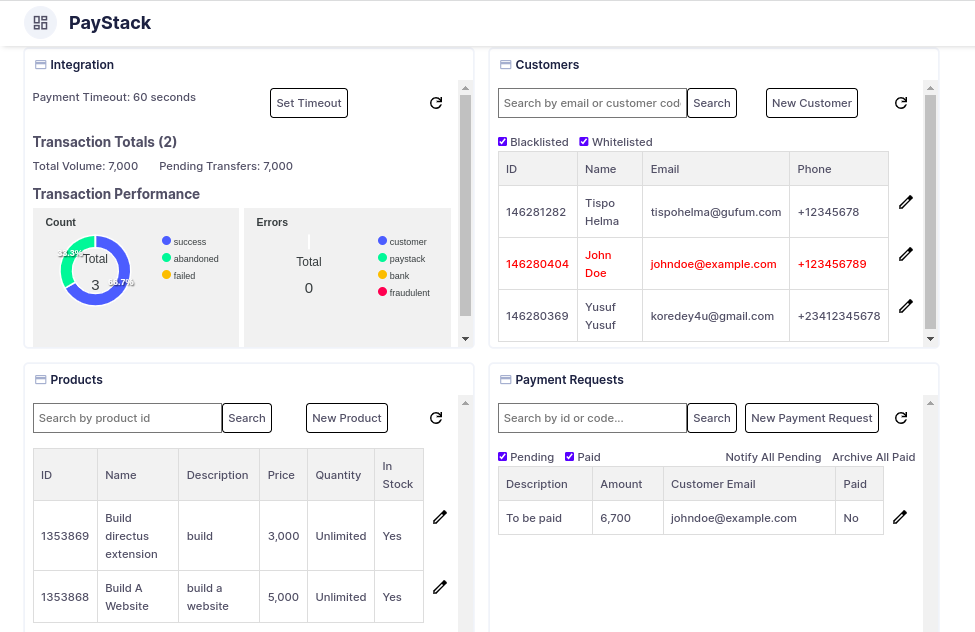Edit product Build directus extension
The width and height of the screenshot is (975, 632).
point(440,517)
